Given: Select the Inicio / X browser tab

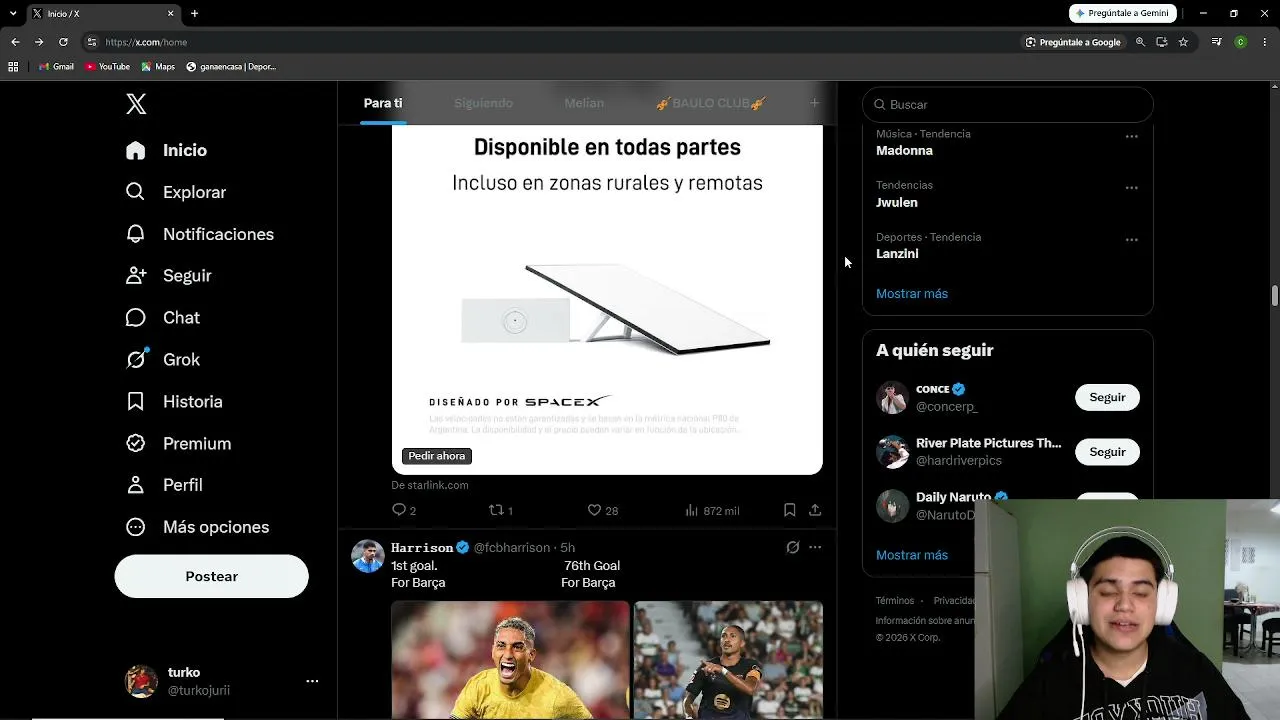Looking at the screenshot, I should pos(103,14).
